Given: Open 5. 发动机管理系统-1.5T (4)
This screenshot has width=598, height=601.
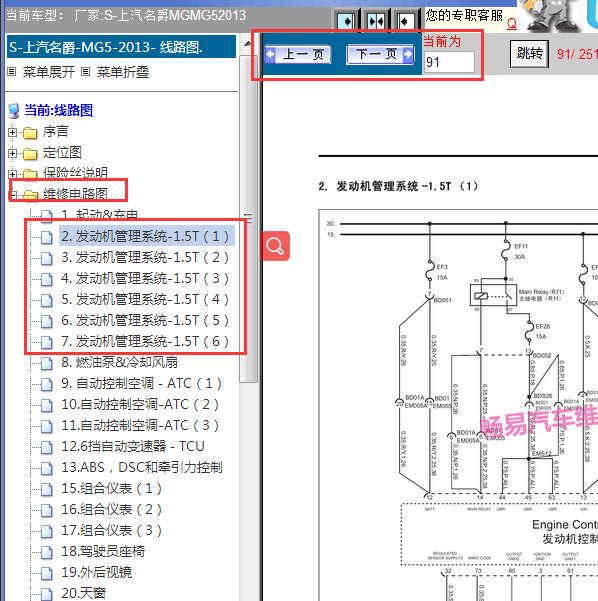Looking at the screenshot, I should [x=145, y=299].
